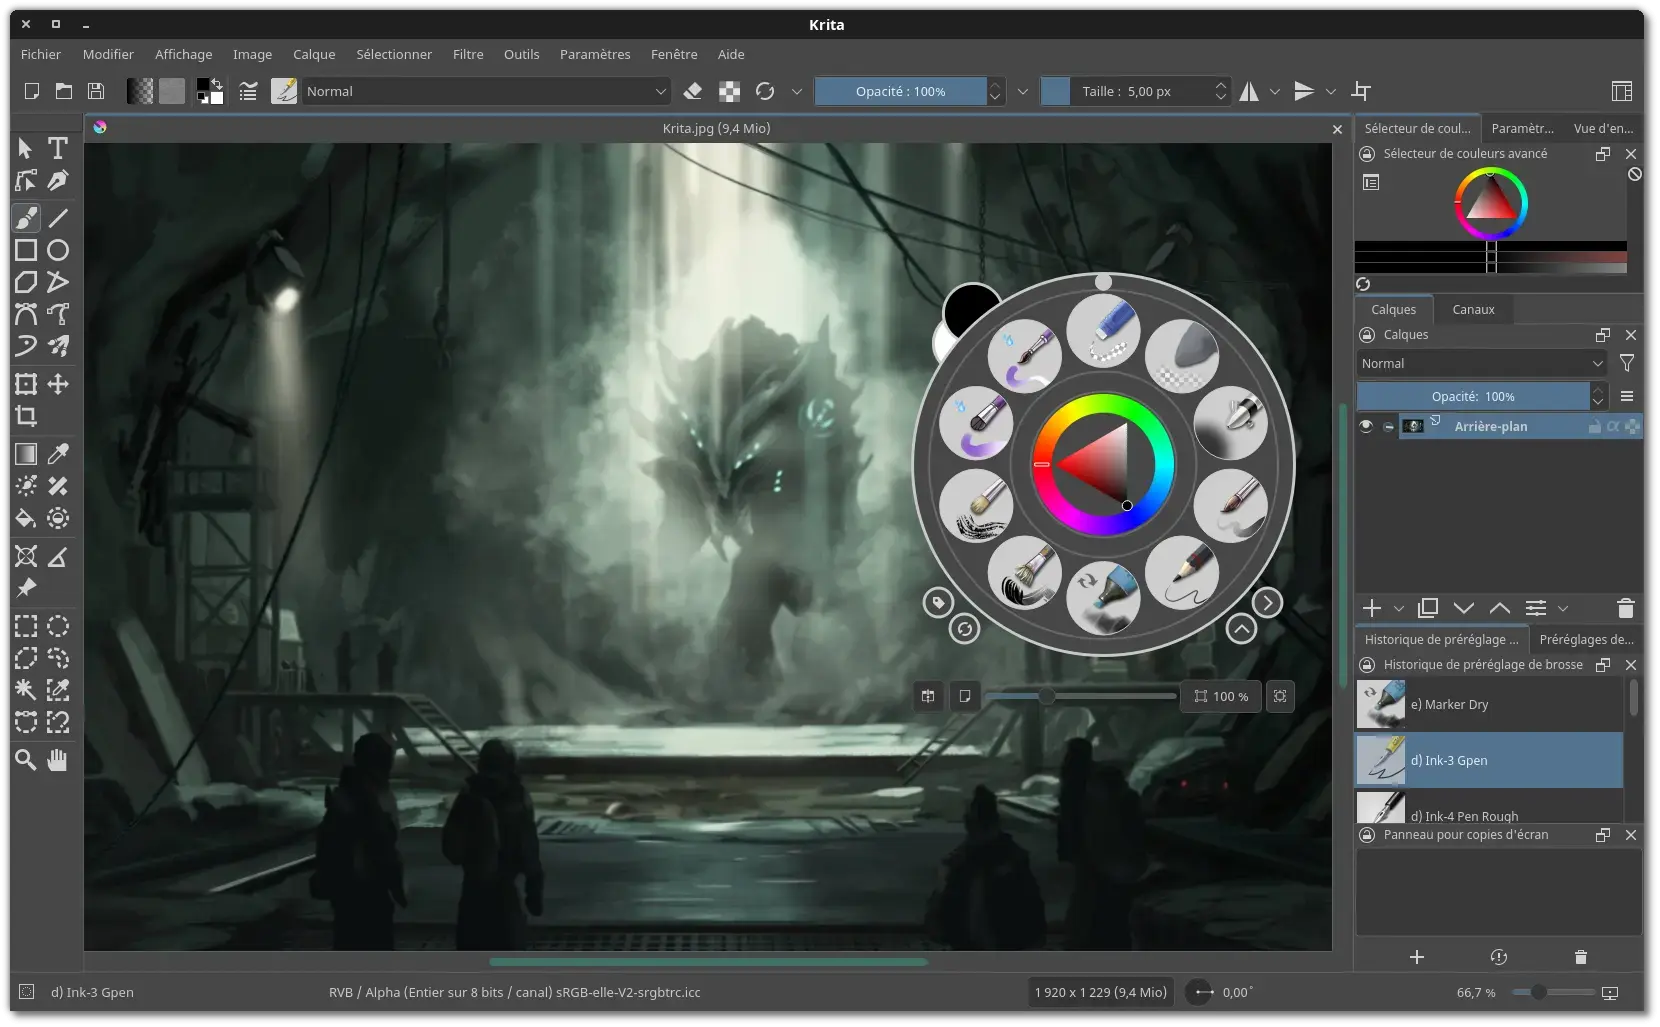Select the Text tool in toolbox
This screenshot has height=1027, width=1660.
[58, 148]
